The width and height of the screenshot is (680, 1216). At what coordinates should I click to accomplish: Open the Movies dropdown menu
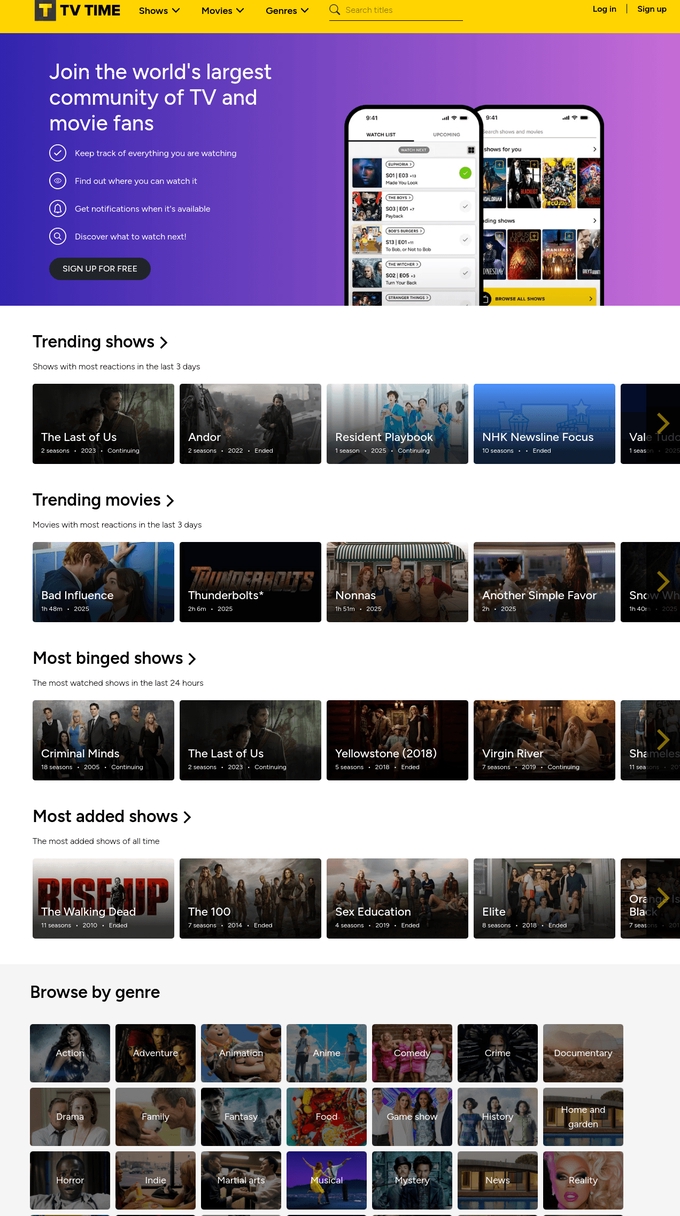click(223, 10)
